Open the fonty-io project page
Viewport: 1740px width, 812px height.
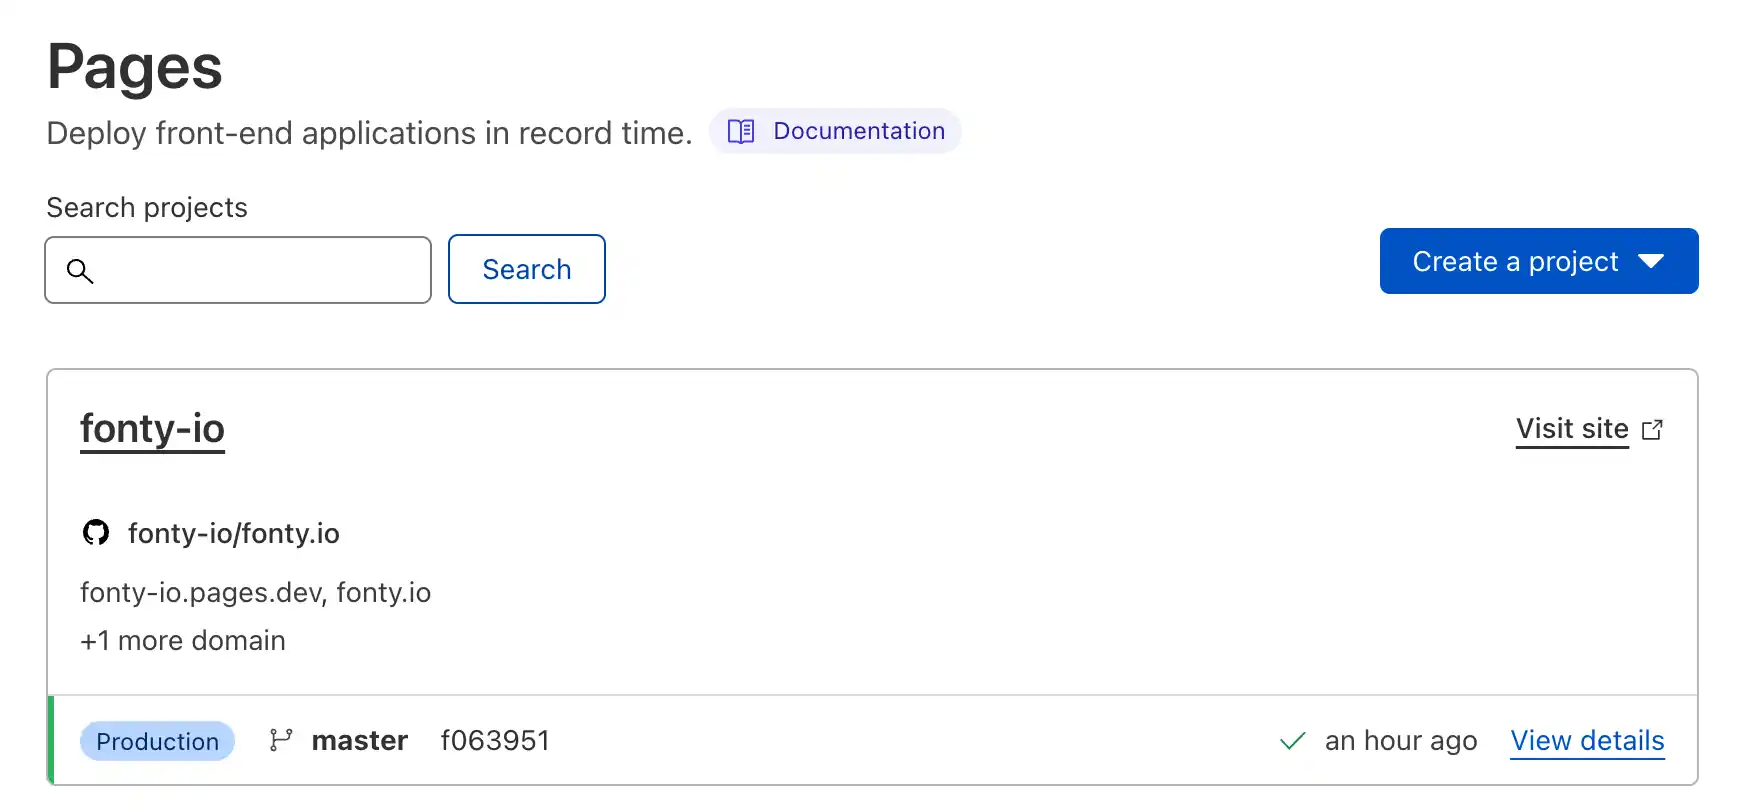click(x=151, y=428)
